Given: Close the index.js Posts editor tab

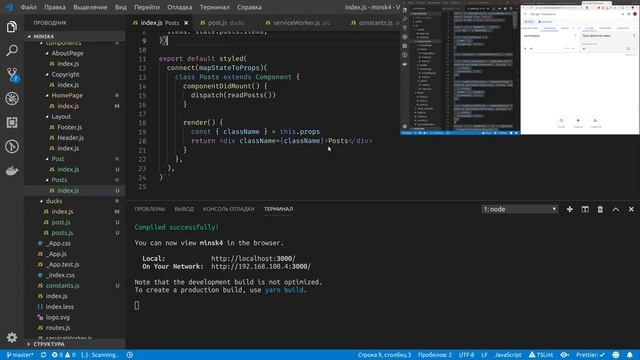Looking at the screenshot, I should 186,23.
